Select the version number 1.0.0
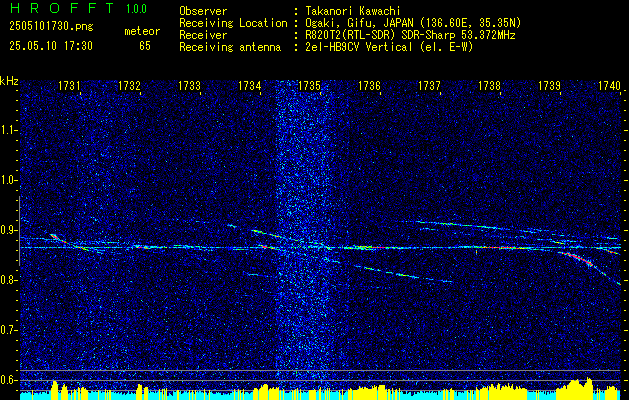The image size is (629, 400). [136, 8]
